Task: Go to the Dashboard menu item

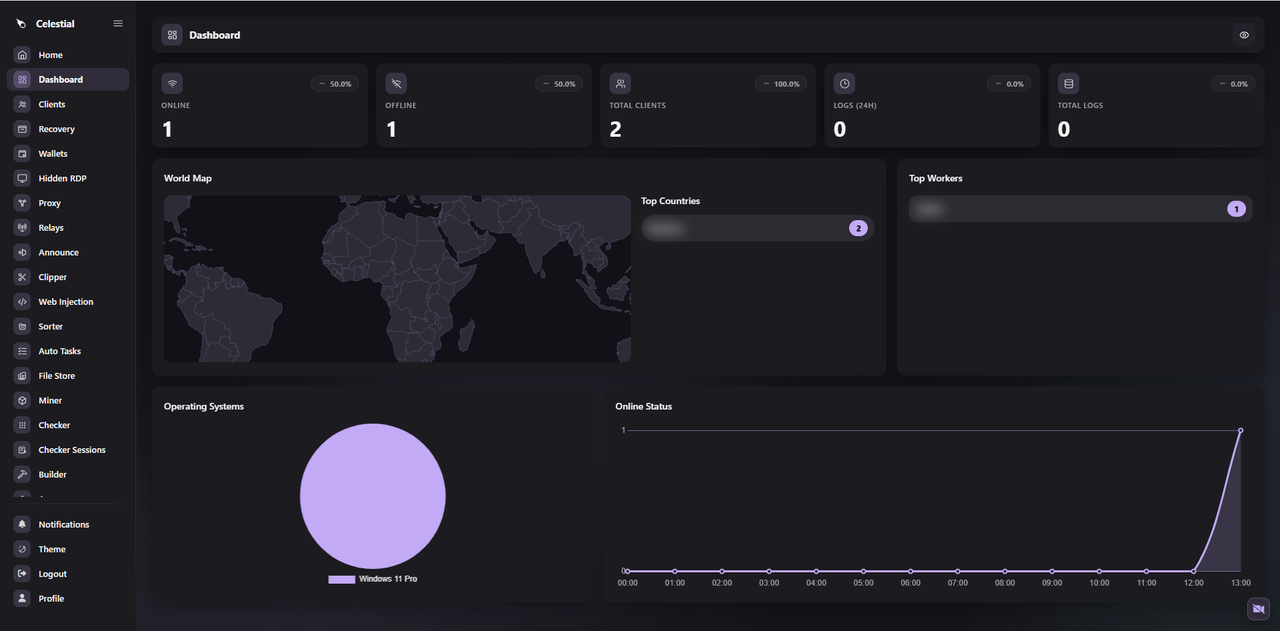Action: click(68, 80)
